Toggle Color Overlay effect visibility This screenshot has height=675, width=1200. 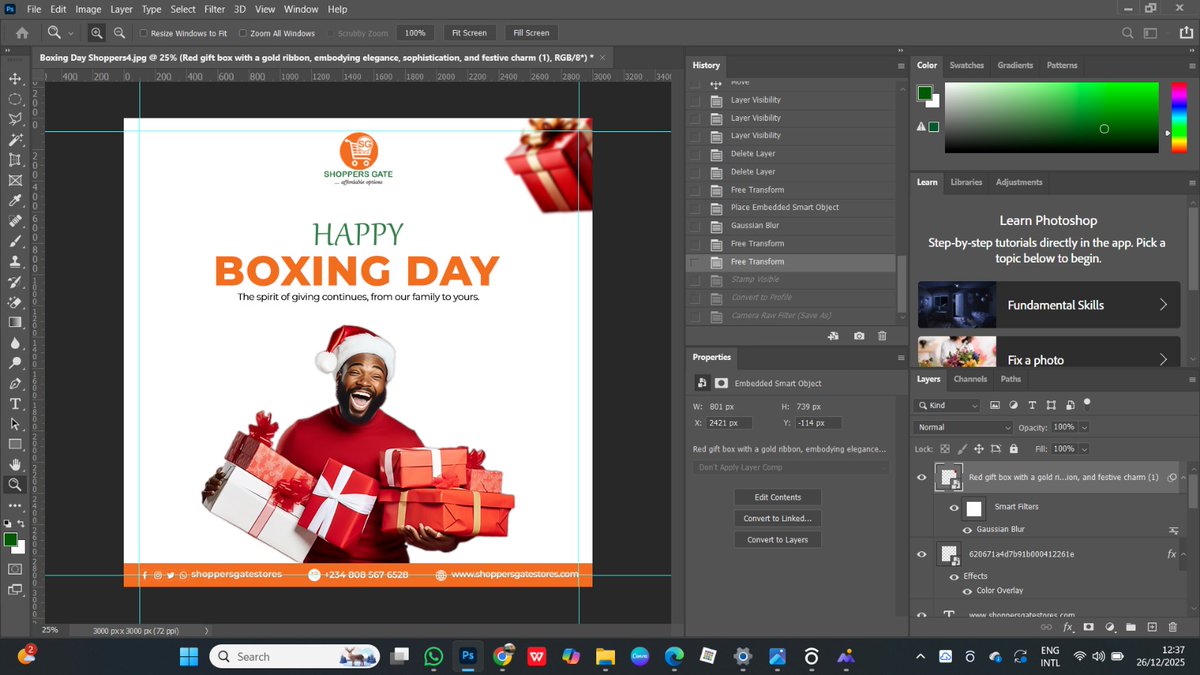coord(967,591)
